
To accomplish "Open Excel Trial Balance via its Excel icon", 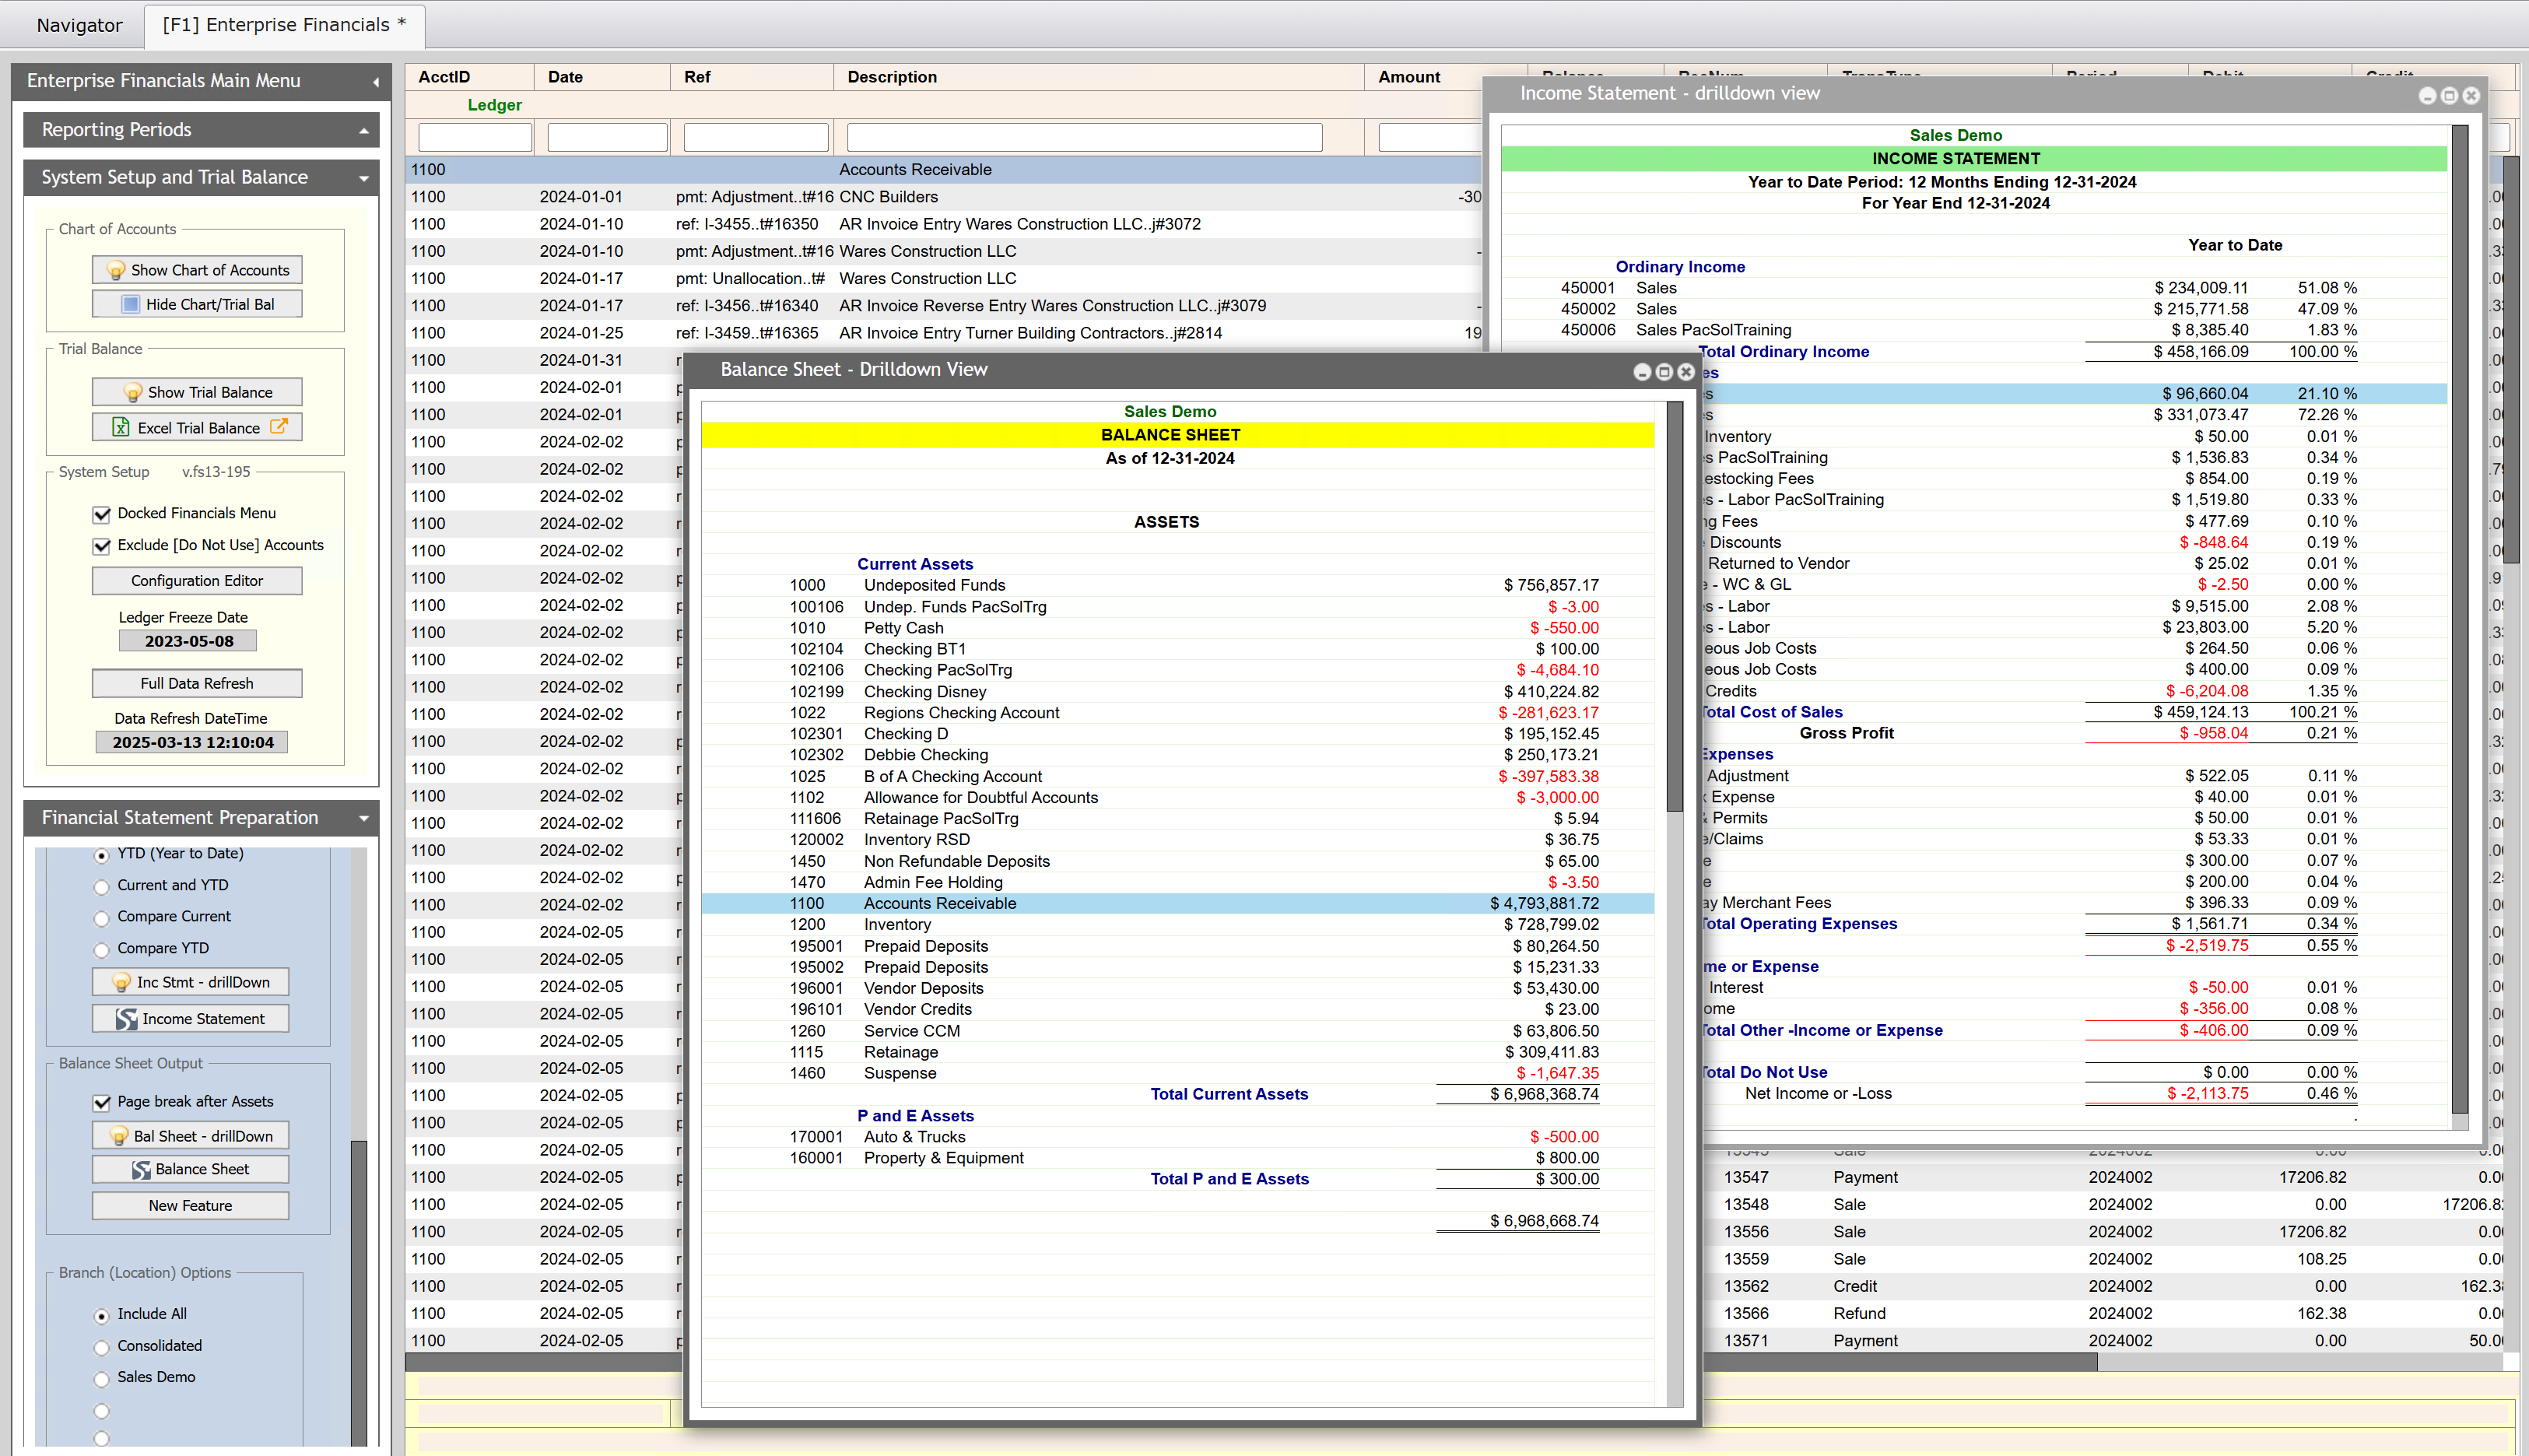I will coord(121,427).
